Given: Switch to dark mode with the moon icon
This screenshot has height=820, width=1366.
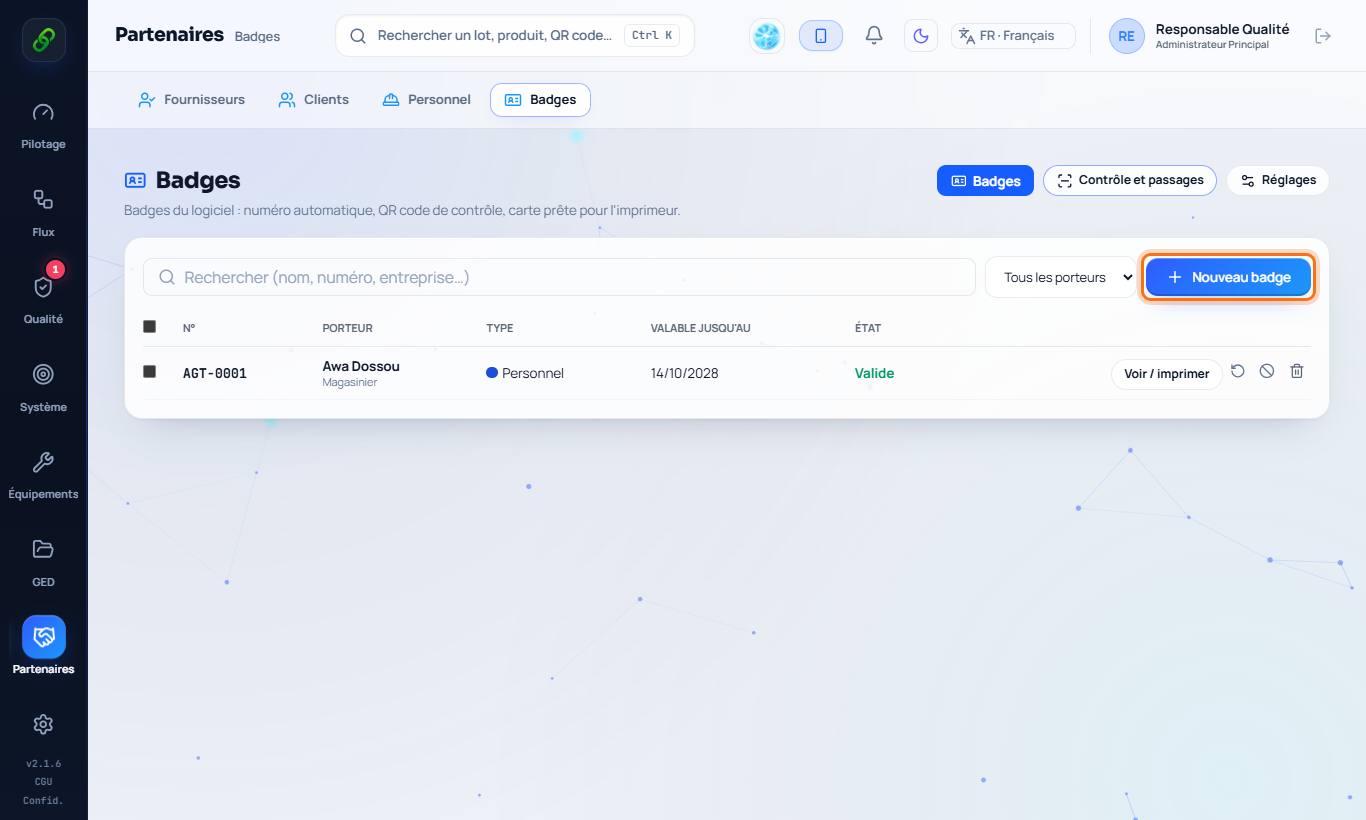Looking at the screenshot, I should point(921,36).
